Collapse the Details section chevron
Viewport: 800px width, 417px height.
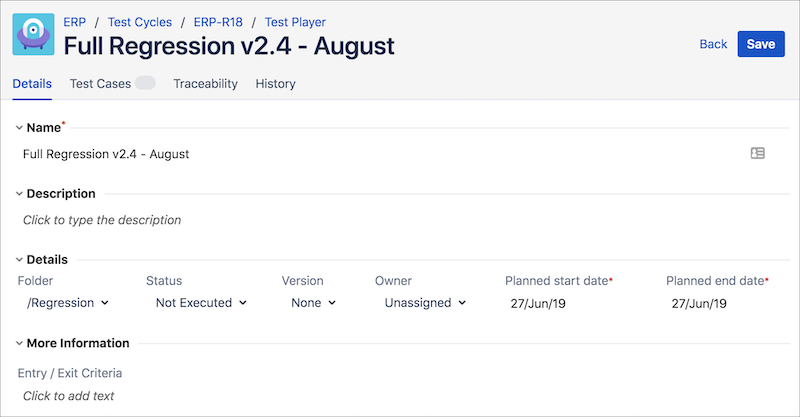(19, 259)
